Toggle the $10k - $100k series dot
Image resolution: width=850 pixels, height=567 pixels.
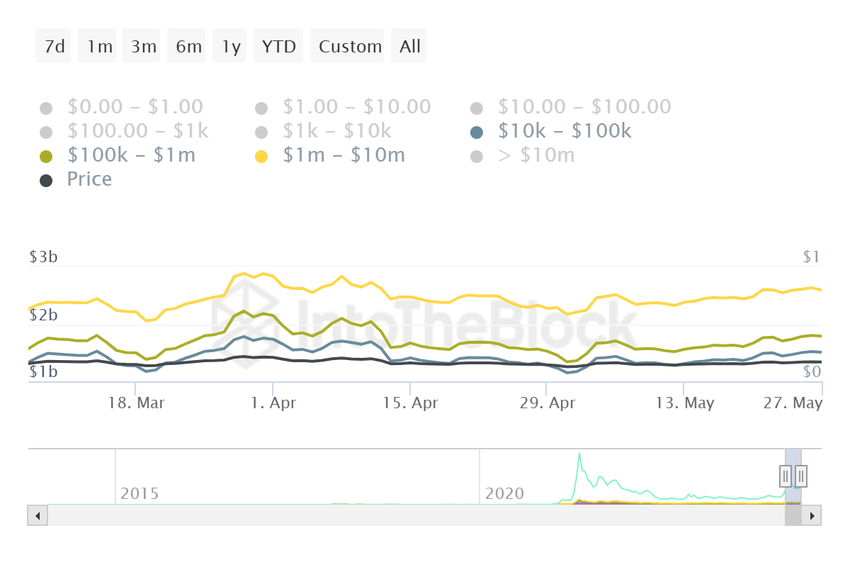(x=476, y=132)
